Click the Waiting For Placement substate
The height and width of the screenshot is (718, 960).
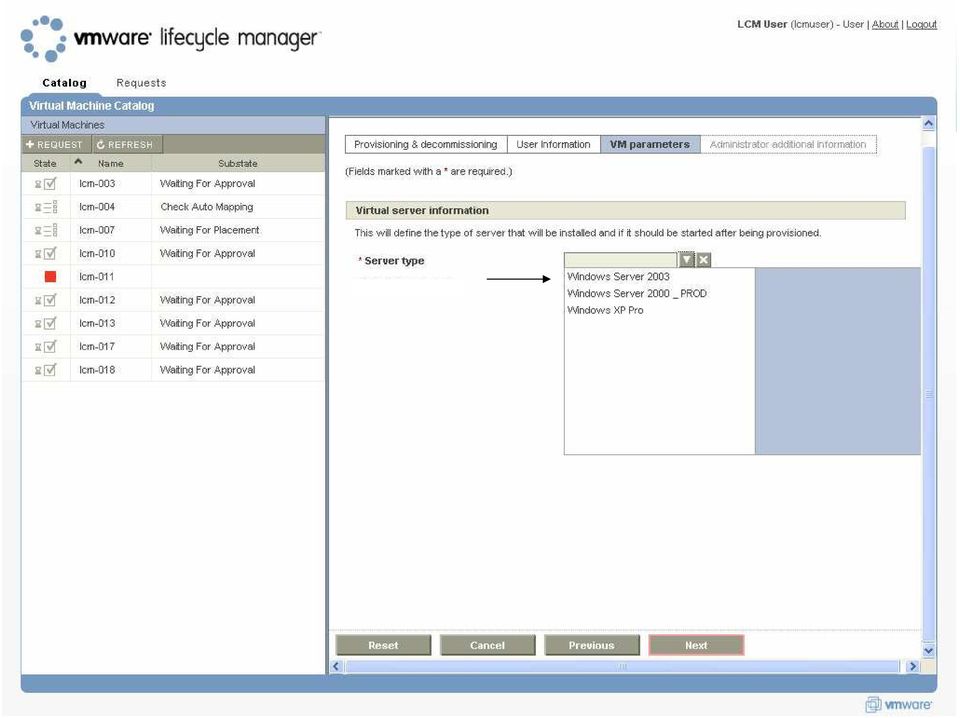click(209, 230)
